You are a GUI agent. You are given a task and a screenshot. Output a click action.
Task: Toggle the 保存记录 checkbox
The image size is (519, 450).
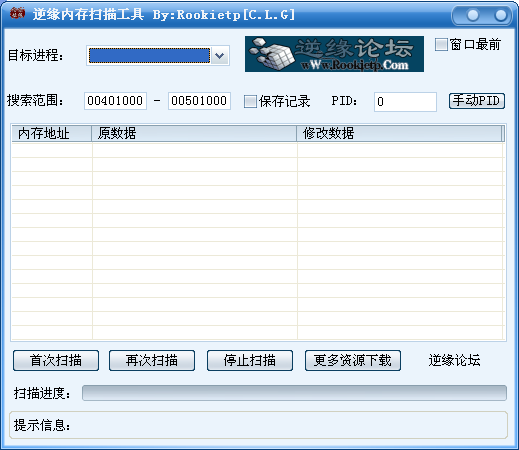point(250,101)
